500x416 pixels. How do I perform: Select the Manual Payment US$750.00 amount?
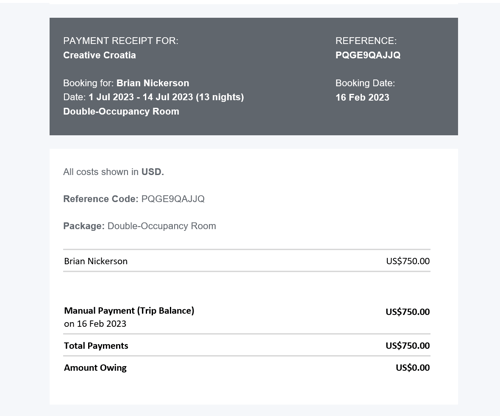pyautogui.click(x=407, y=312)
